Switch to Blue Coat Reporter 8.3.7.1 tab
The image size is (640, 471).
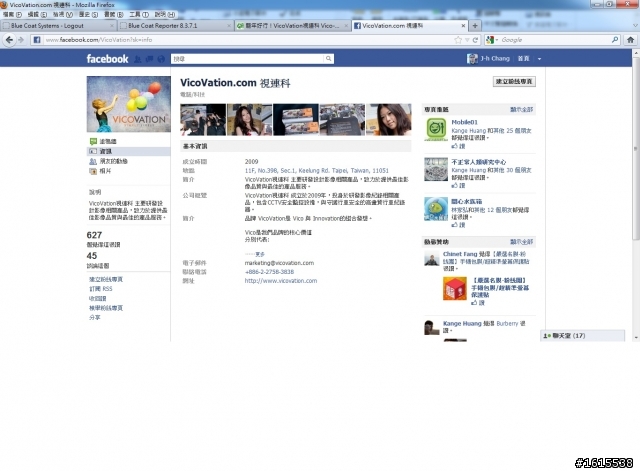[176, 25]
